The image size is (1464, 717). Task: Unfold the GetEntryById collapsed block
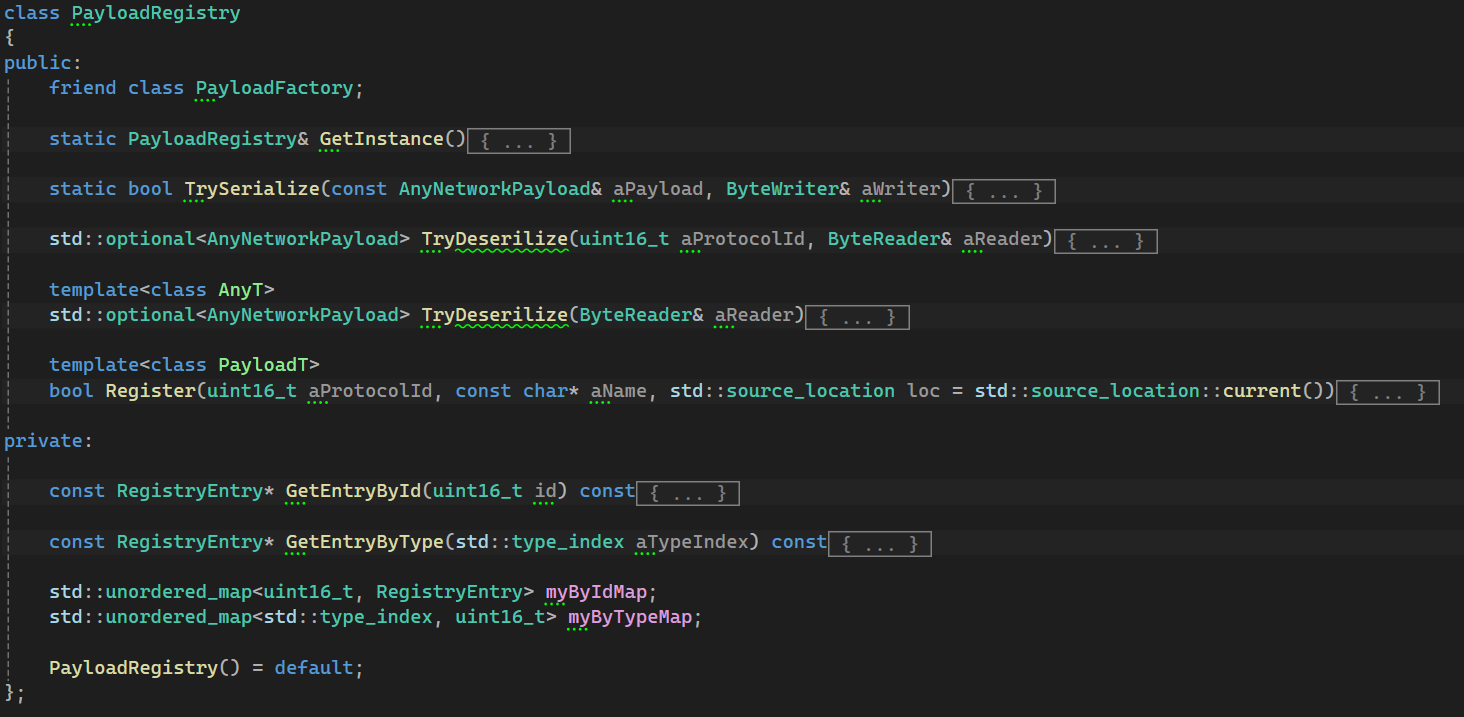click(x=688, y=493)
